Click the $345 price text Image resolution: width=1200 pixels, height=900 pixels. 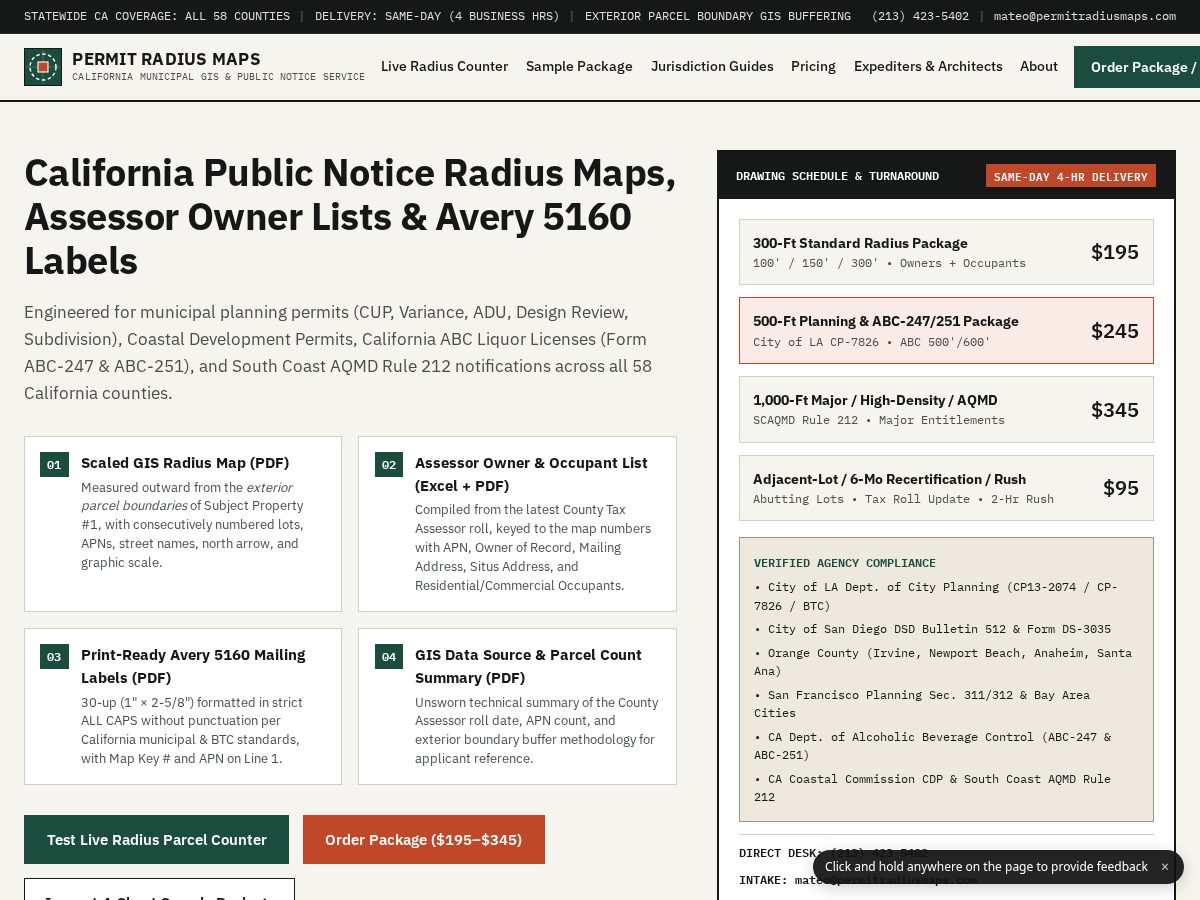[1115, 410]
